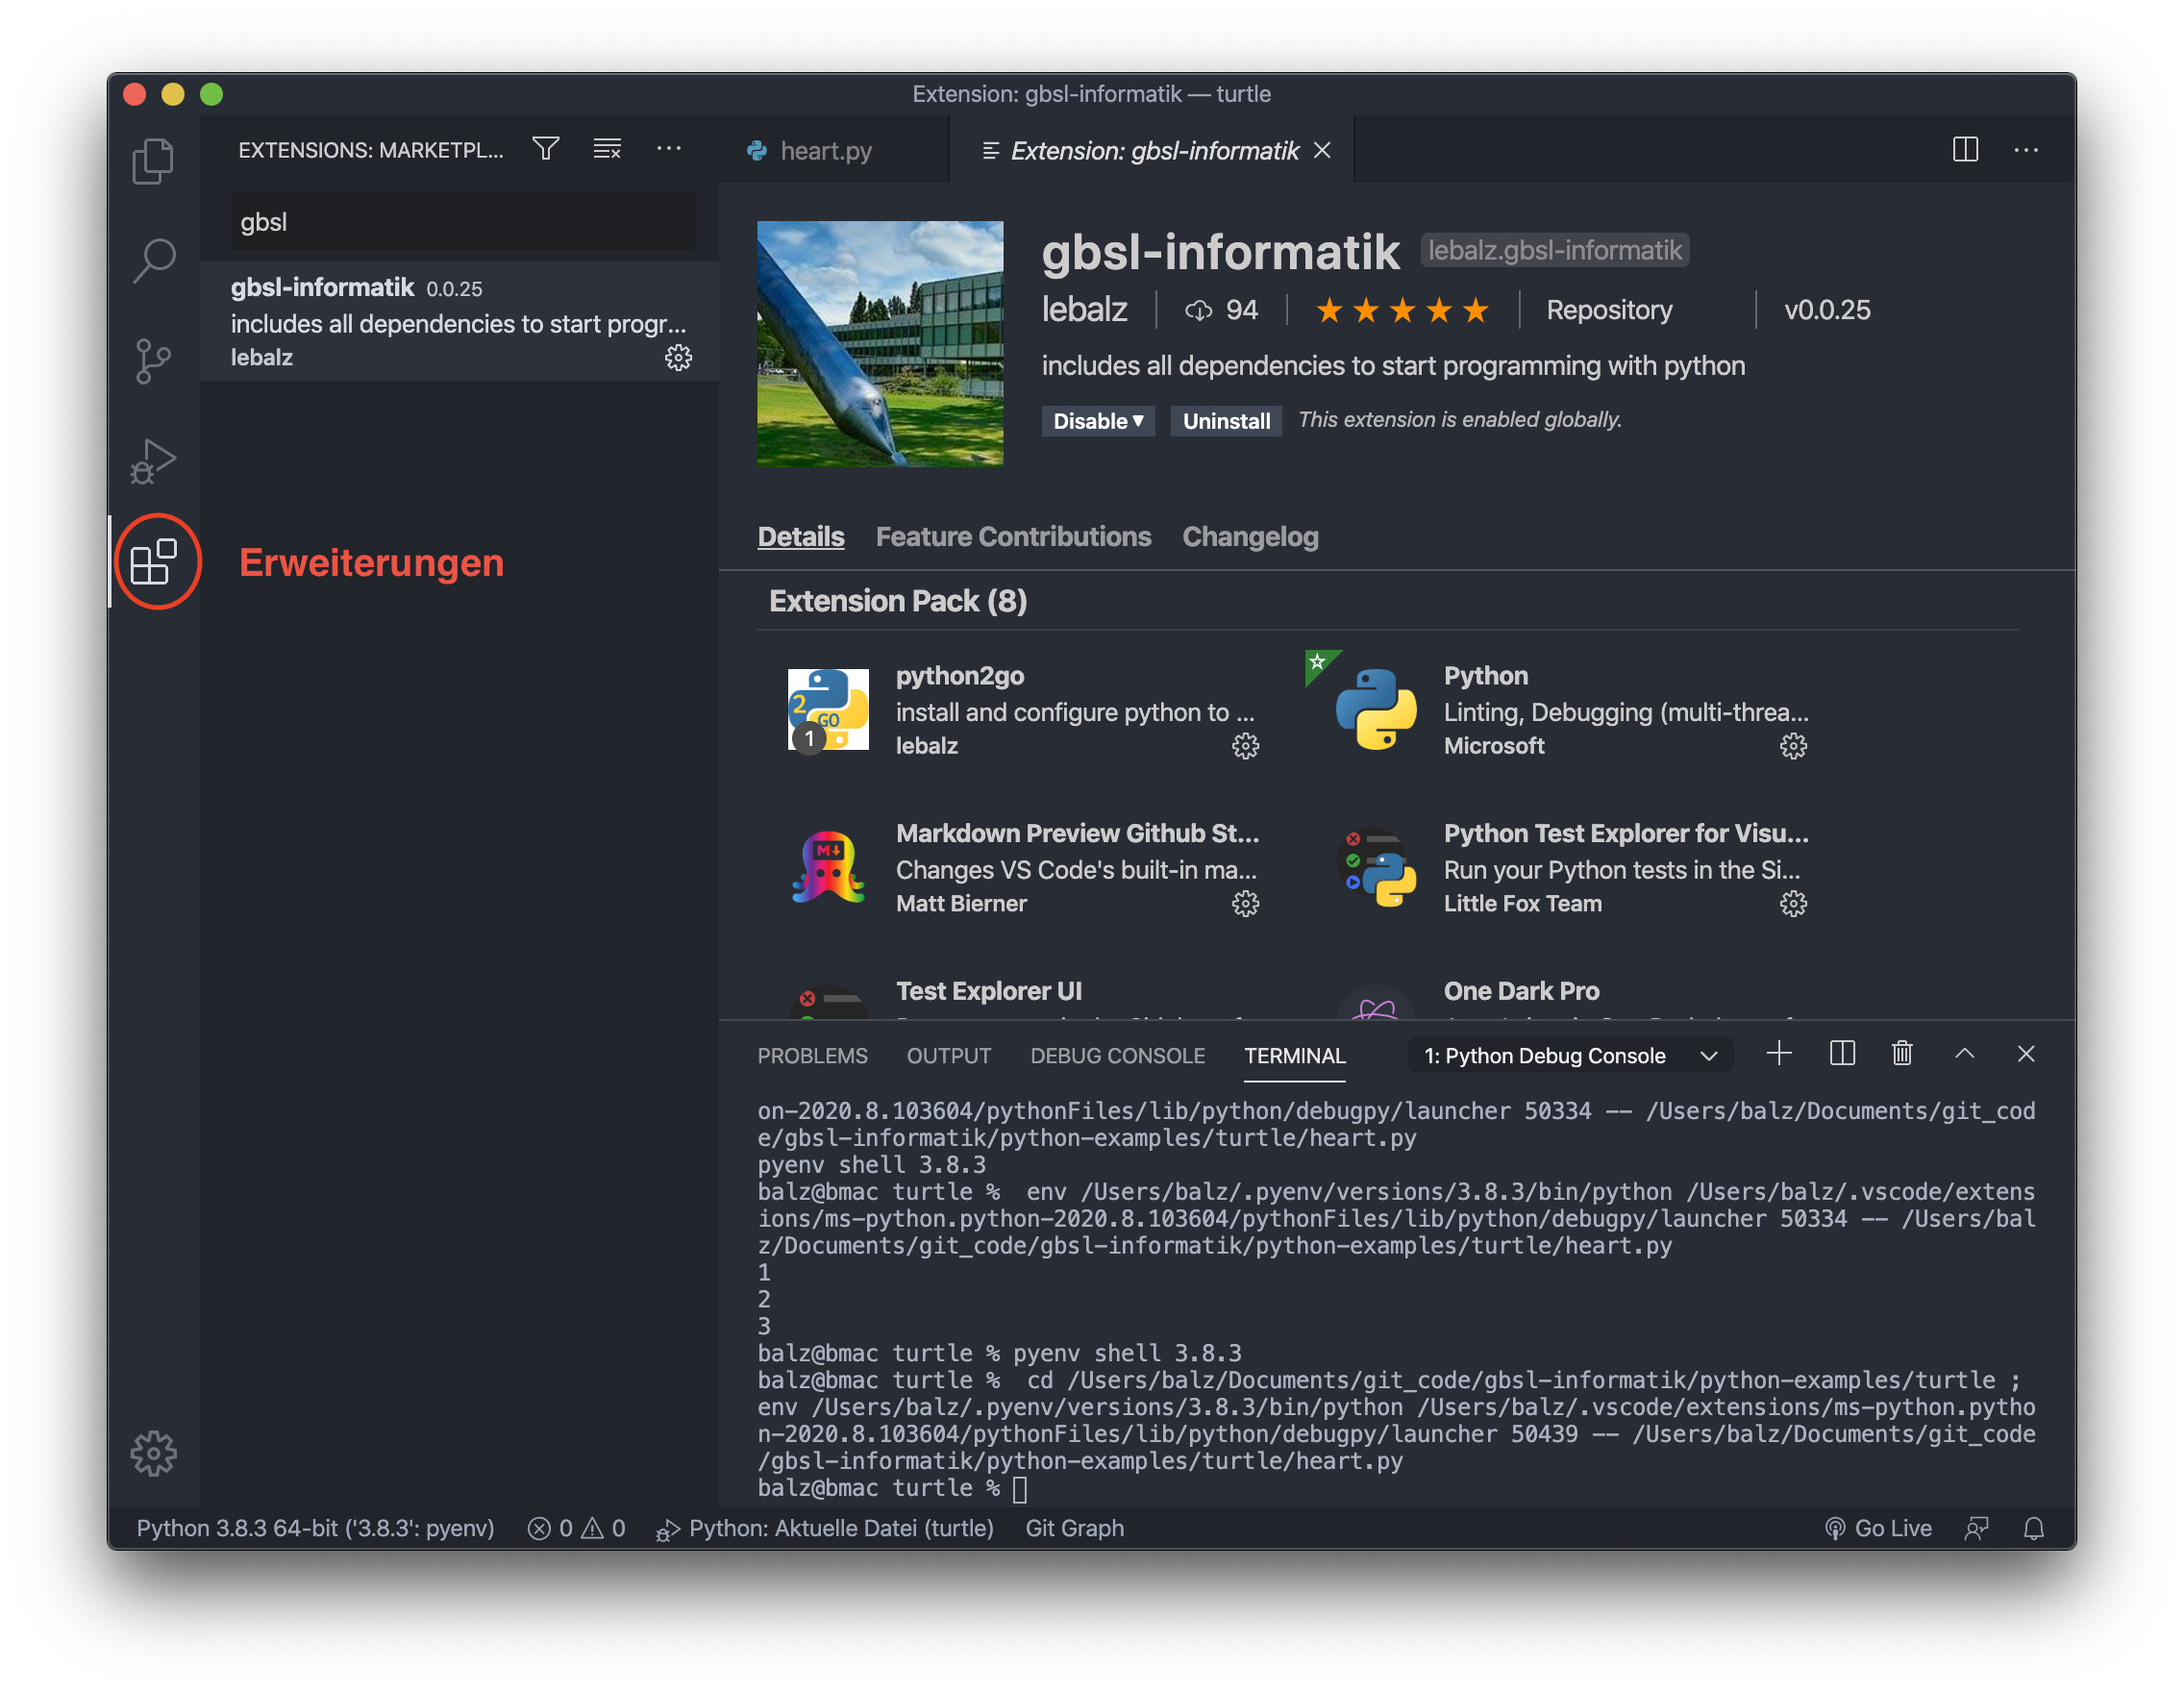Viewport: 2184px width, 1692px height.
Task: Create a new terminal with plus icon
Action: click(1779, 1053)
